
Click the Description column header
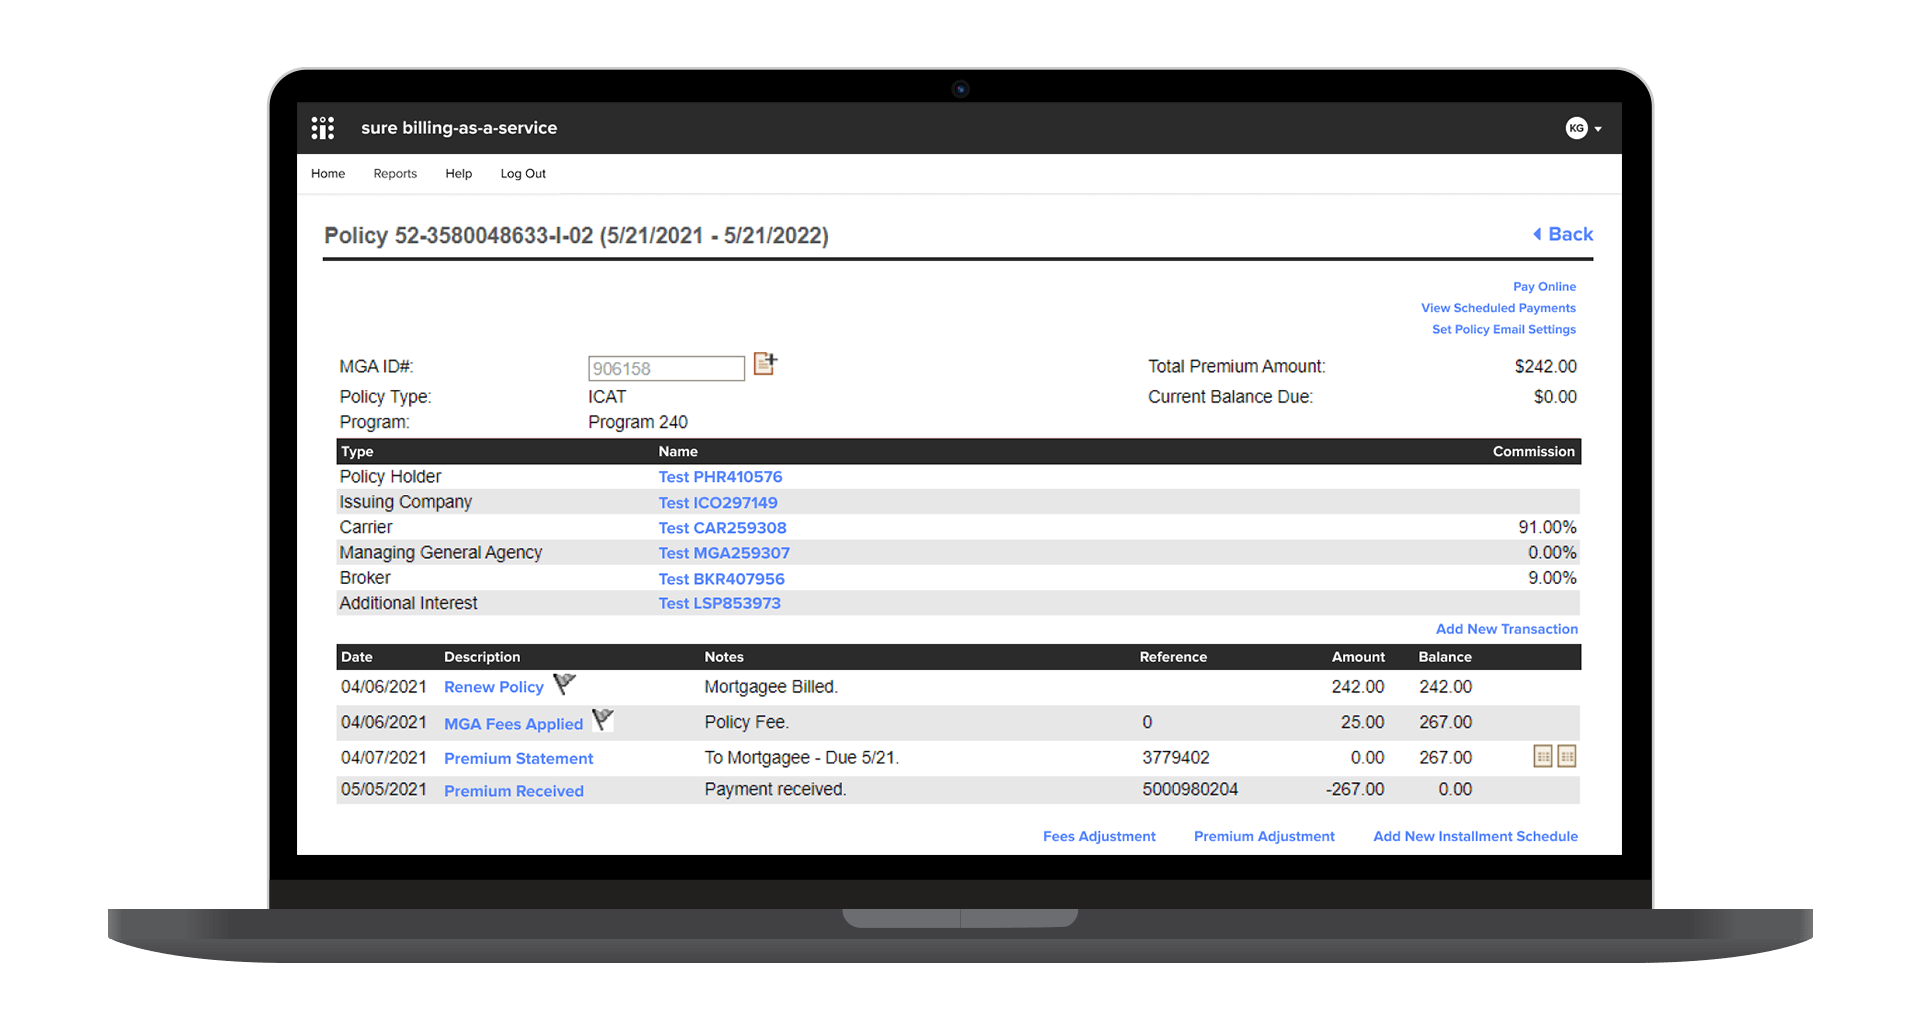(482, 657)
